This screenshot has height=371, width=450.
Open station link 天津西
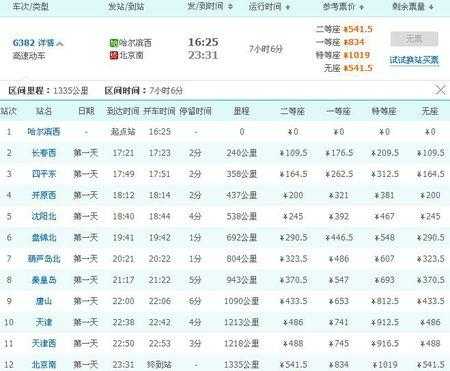[x=44, y=343]
